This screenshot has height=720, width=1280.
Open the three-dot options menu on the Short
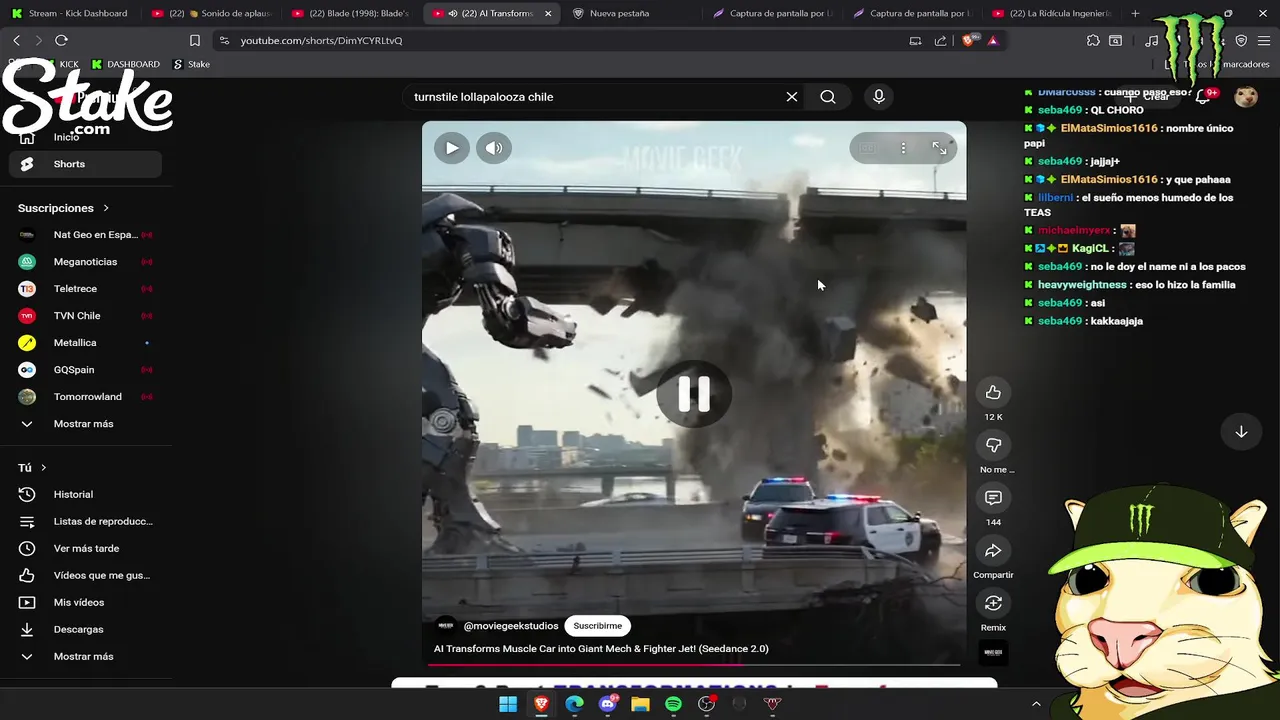(x=903, y=148)
